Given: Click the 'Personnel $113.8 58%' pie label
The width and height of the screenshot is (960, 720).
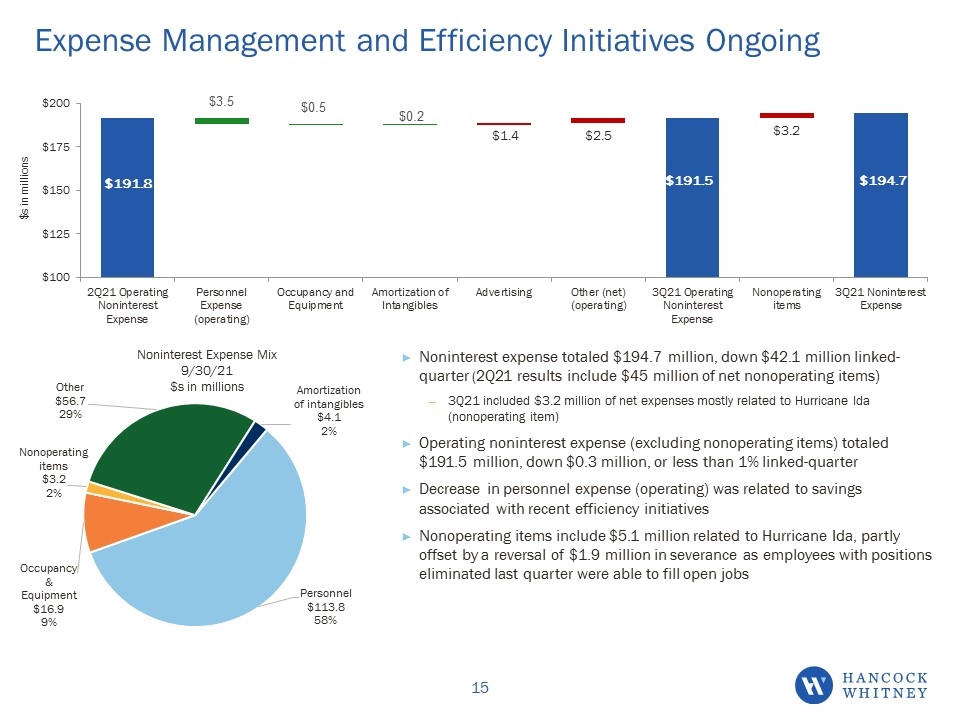Looking at the screenshot, I should pos(326,607).
